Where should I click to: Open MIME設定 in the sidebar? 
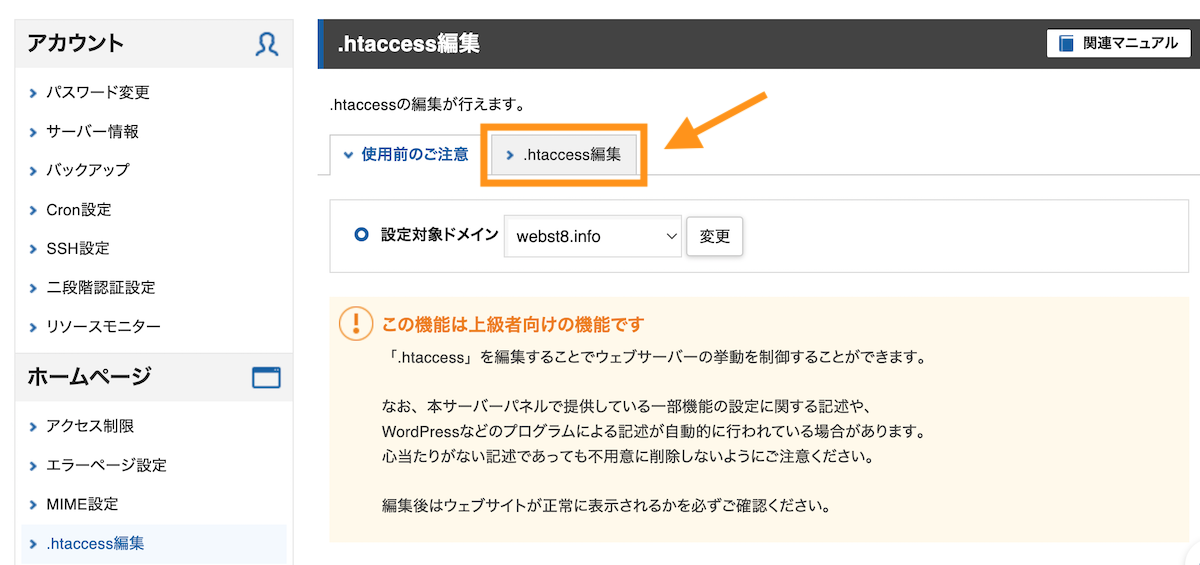point(82,504)
